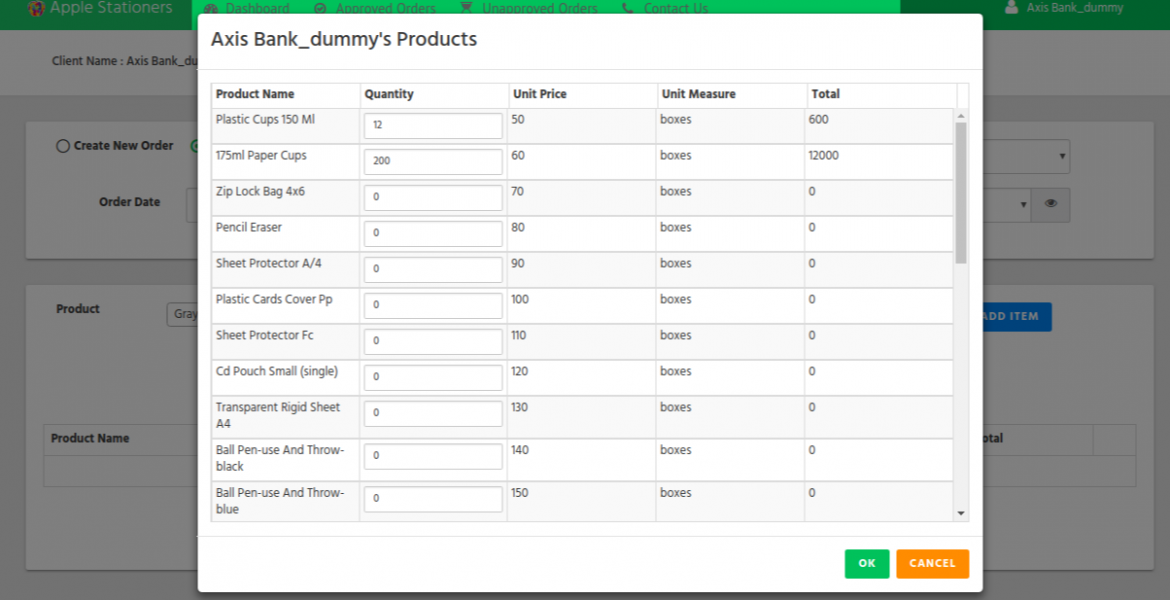Click the selected green radio option
Viewport: 1170px width, 600px height.
[x=196, y=145]
